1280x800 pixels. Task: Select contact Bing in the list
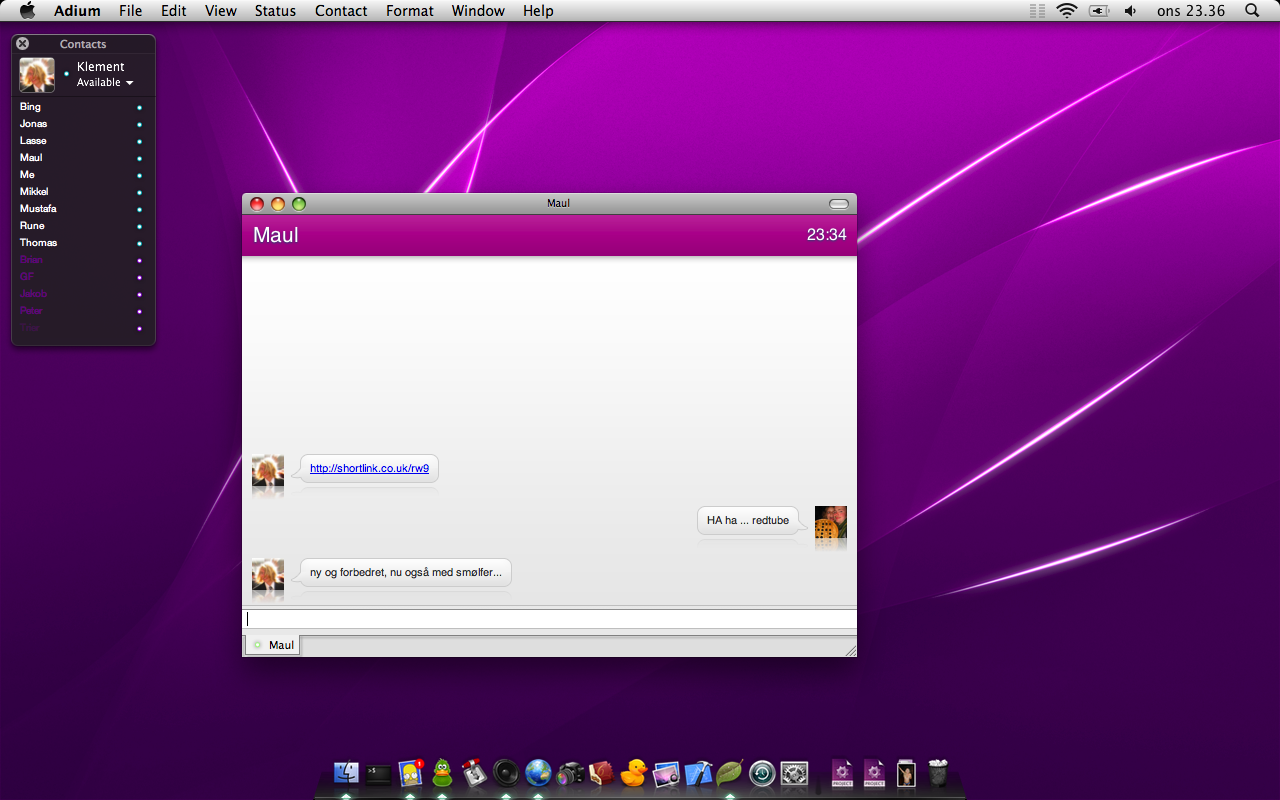(81, 107)
